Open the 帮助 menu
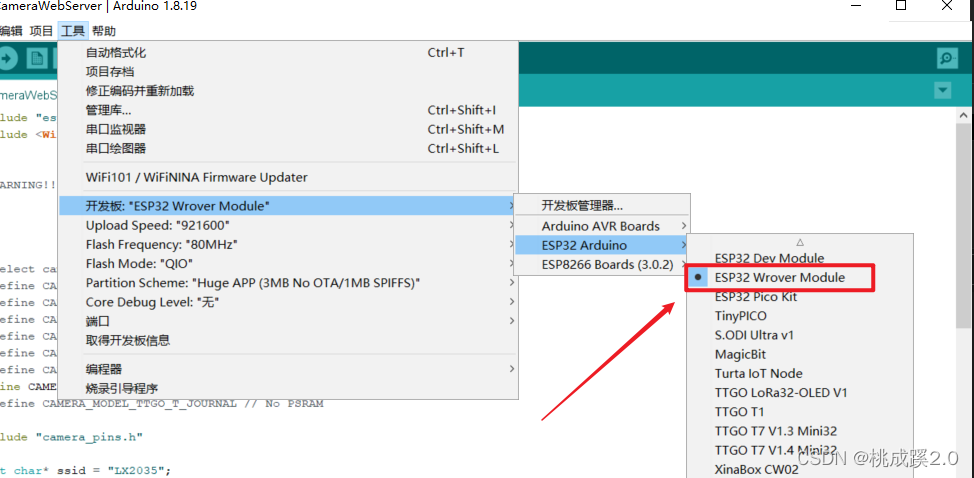974x478 pixels. (104, 31)
